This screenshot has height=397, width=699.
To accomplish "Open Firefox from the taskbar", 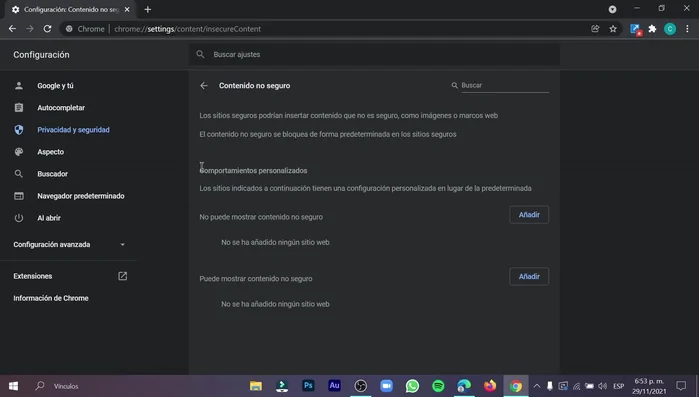I will pos(490,386).
